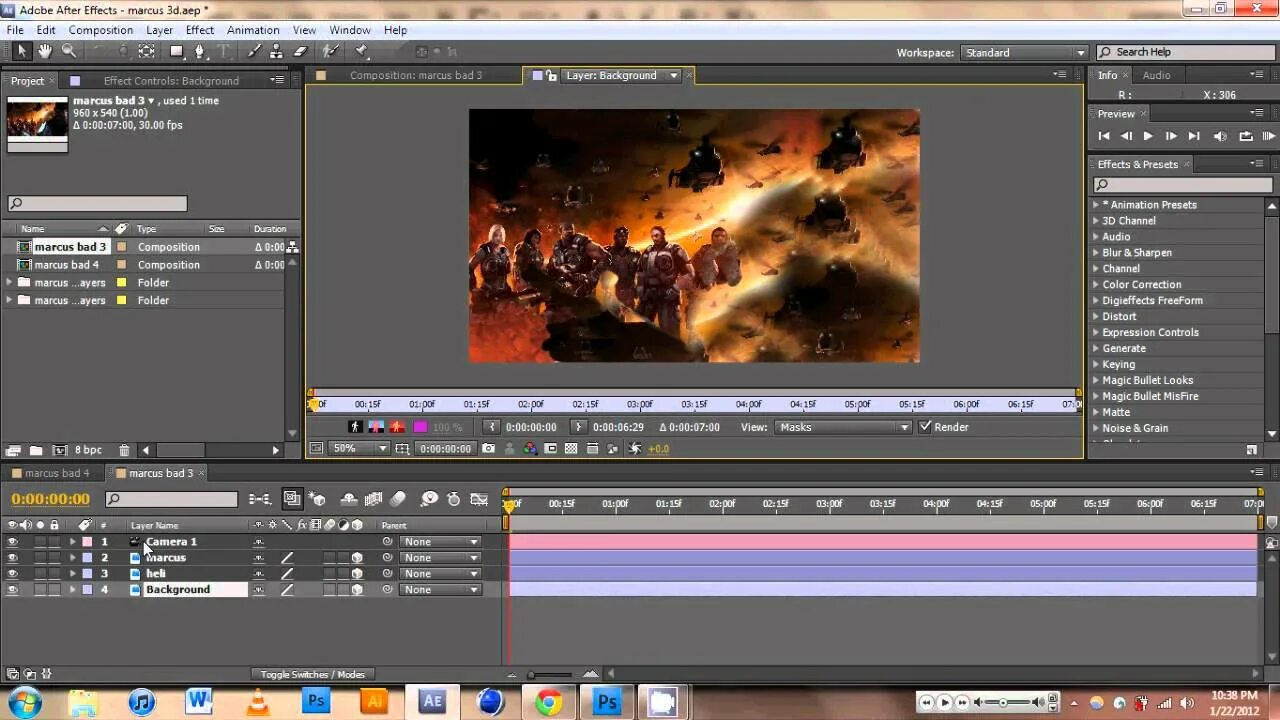
Task: Expand the Background layer properties
Action: [72, 590]
